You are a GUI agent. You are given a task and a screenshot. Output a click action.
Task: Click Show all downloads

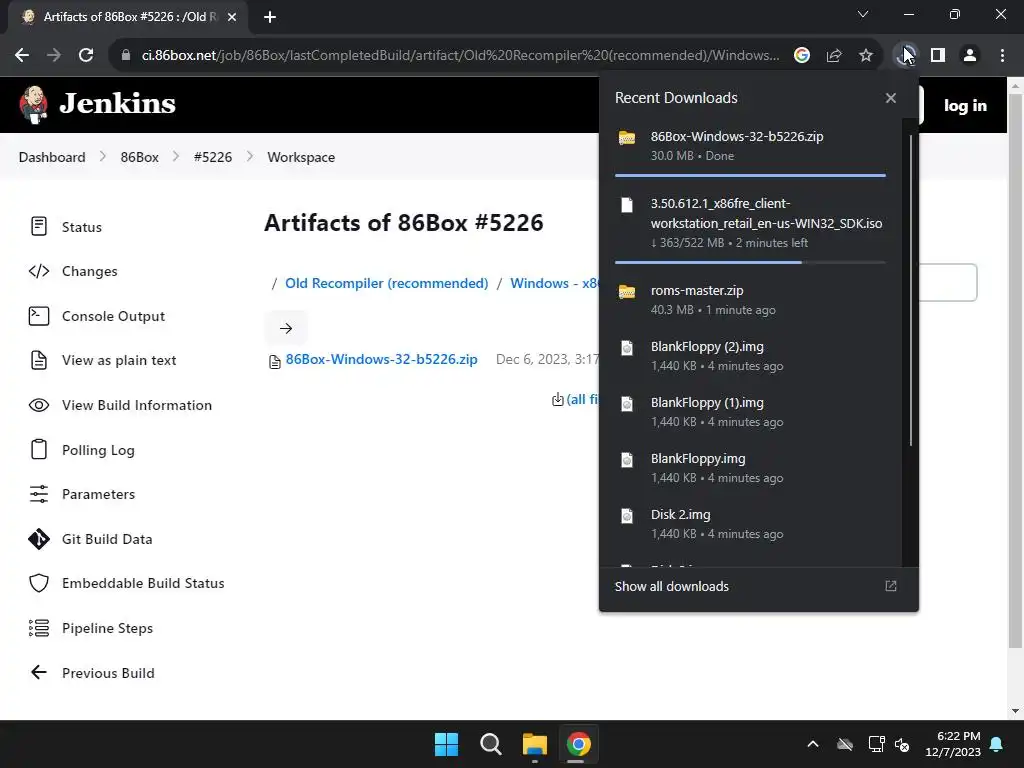(671, 586)
